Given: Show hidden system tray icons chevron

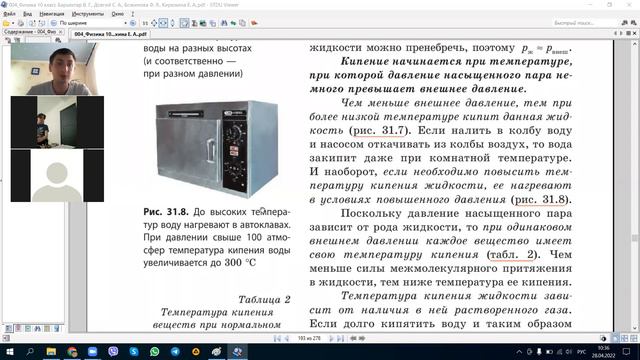Looking at the screenshot, I should tap(519, 351).
